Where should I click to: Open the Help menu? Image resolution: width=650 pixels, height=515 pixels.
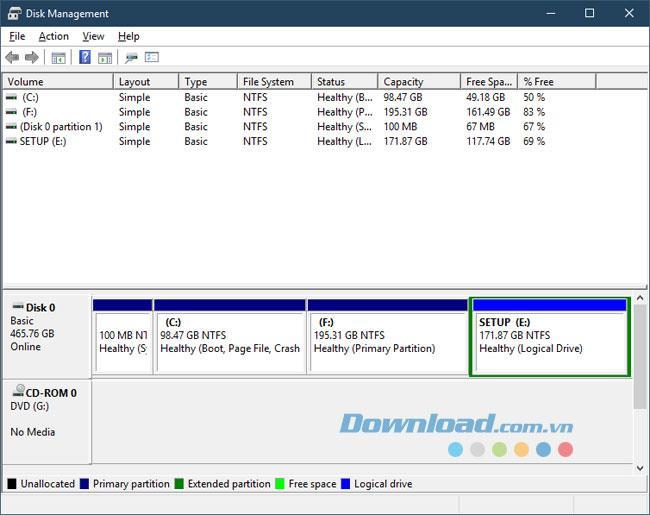point(129,36)
